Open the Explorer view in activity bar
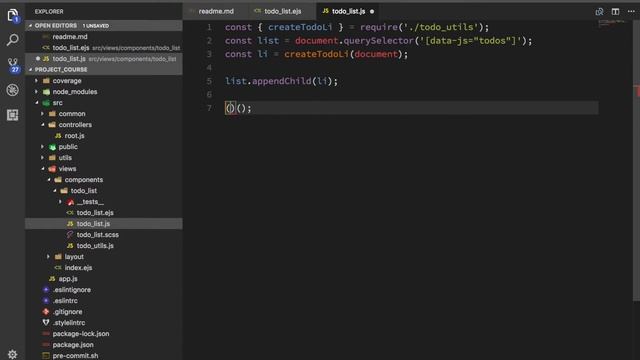 (13, 16)
